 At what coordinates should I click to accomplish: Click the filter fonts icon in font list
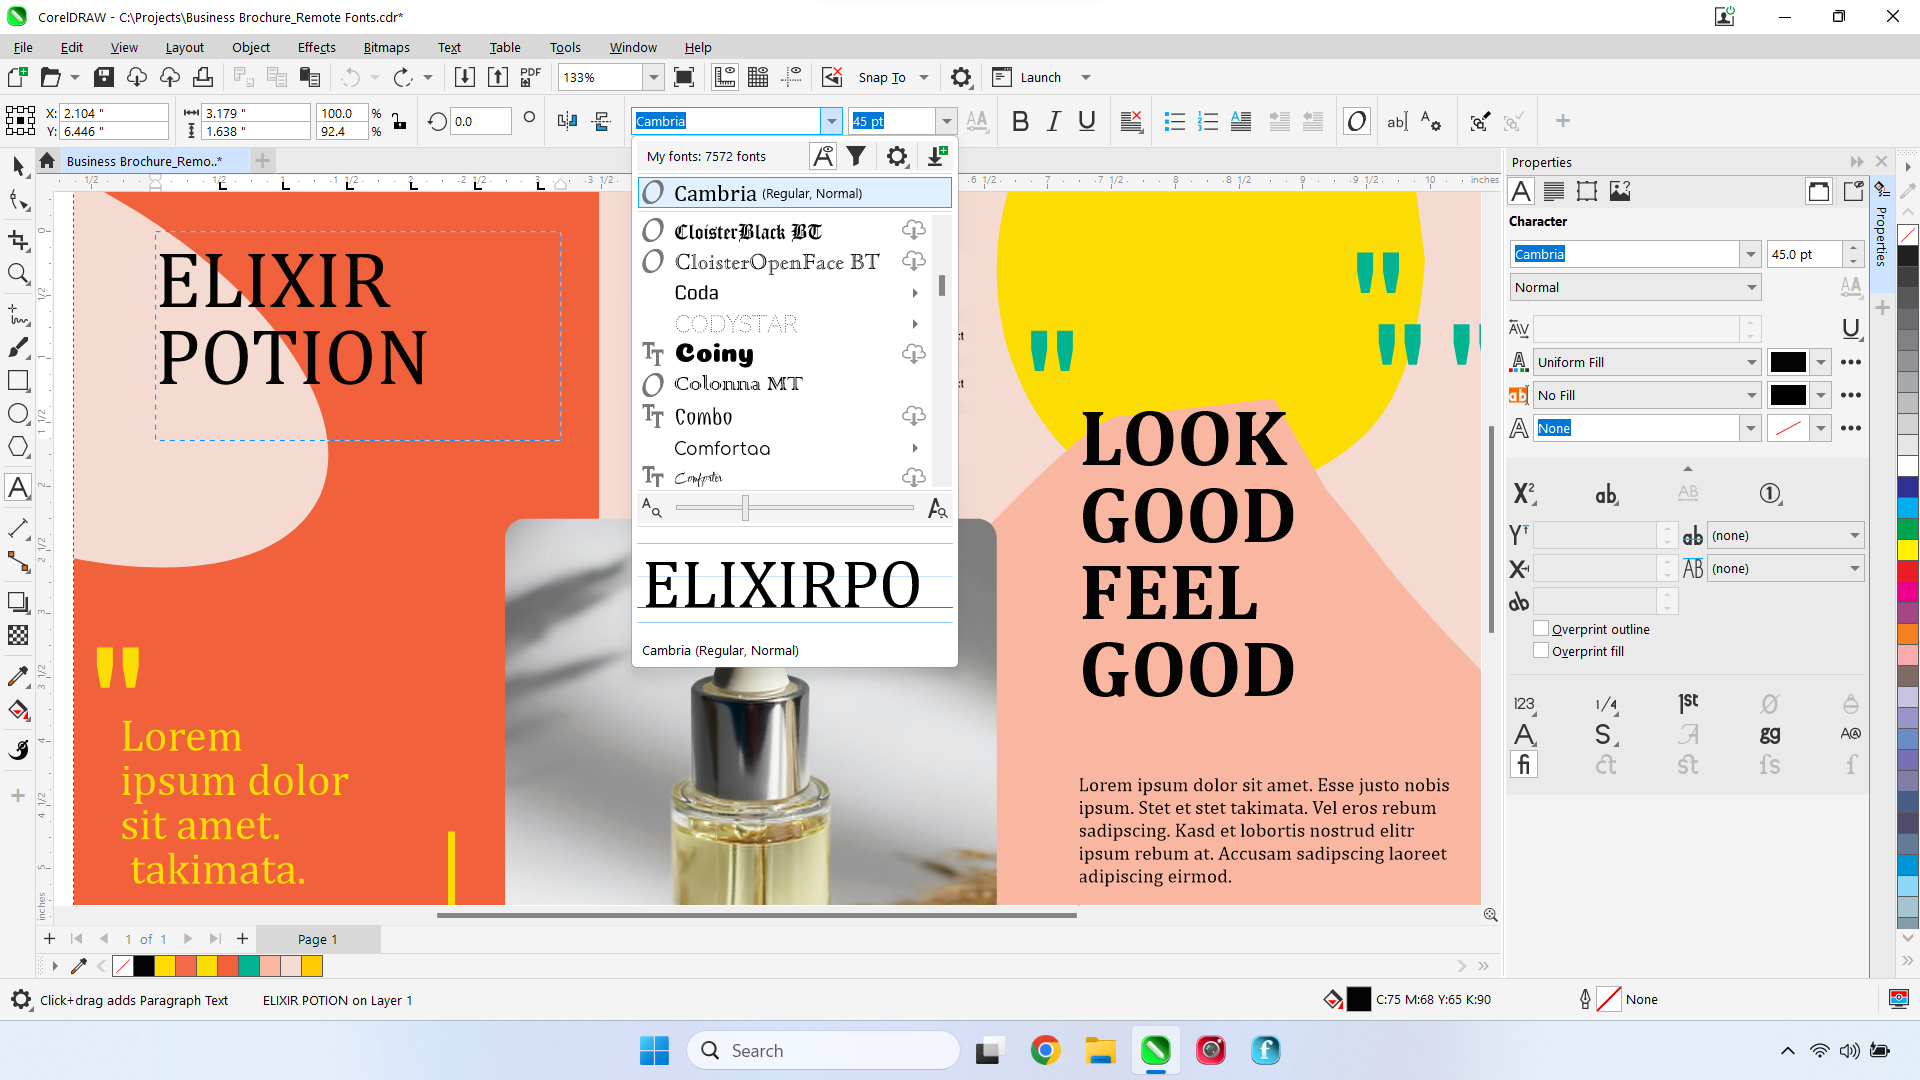coord(858,156)
